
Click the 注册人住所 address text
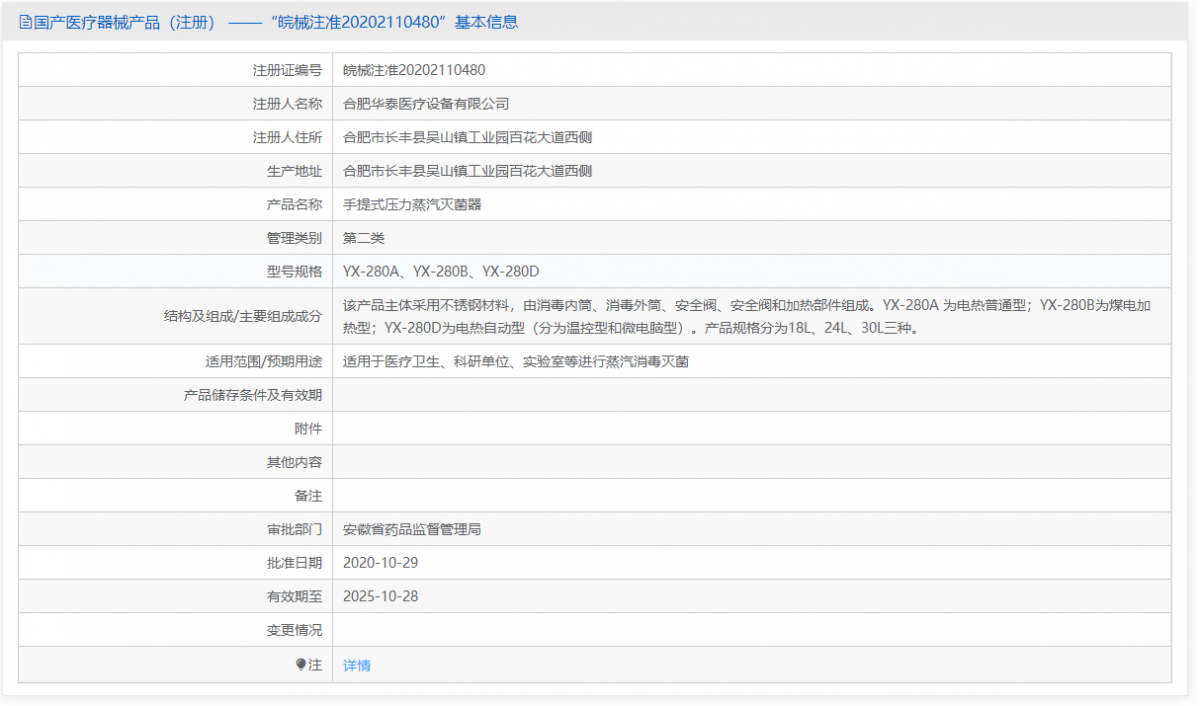tap(465, 136)
